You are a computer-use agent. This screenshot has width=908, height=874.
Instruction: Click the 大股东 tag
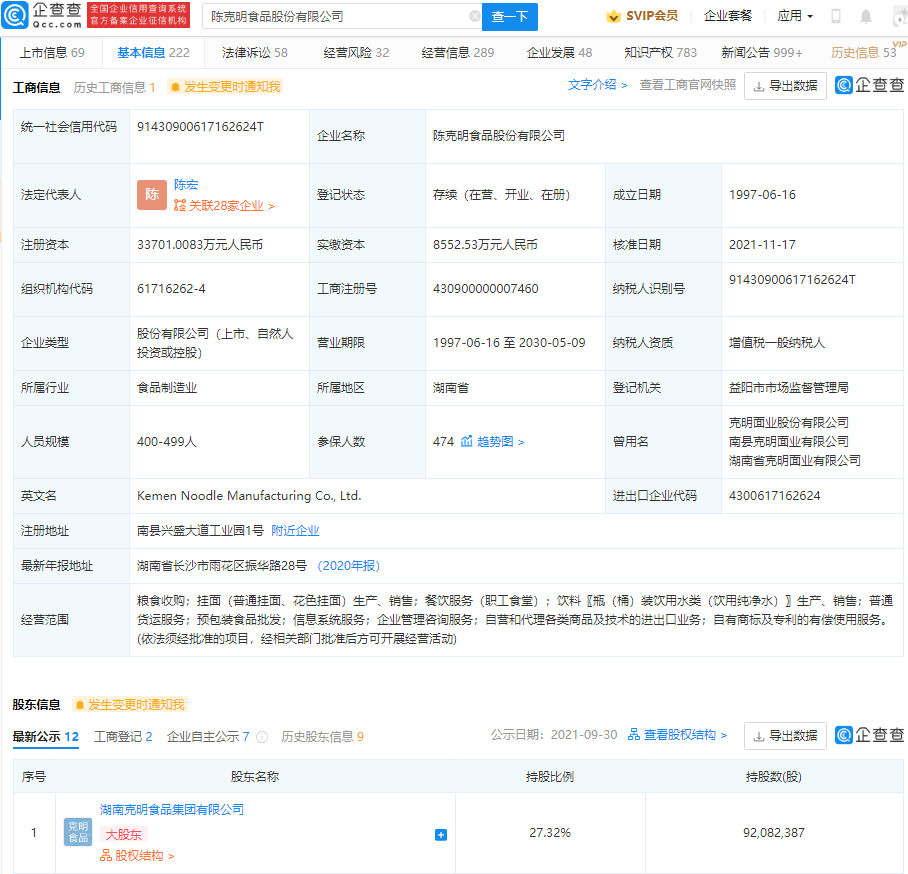(x=124, y=835)
